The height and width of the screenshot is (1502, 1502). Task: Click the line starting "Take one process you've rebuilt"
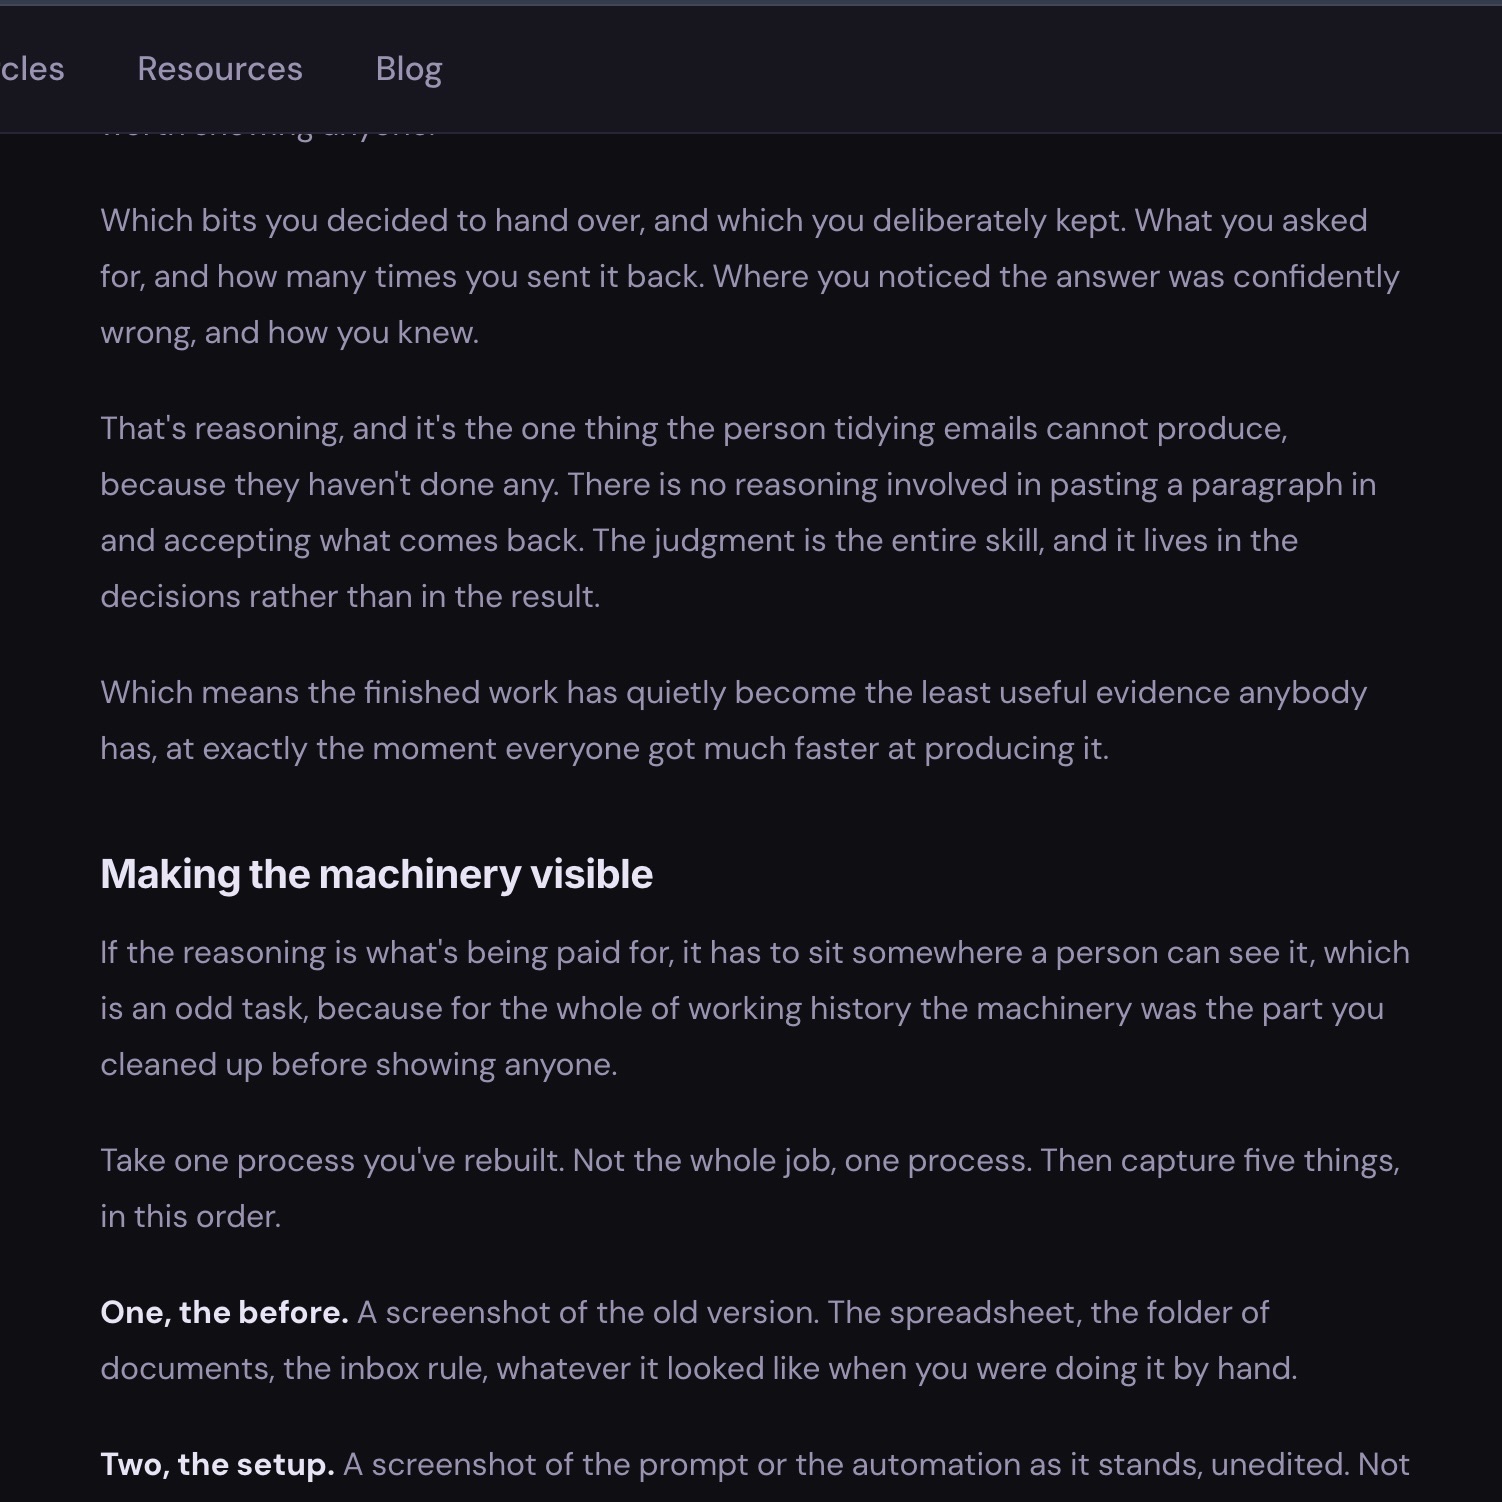(750, 1160)
